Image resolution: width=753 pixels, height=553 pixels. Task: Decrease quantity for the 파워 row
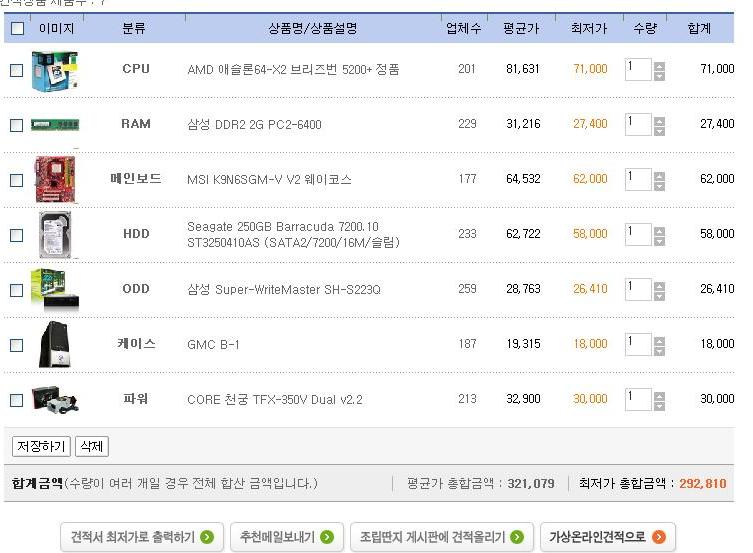(659, 406)
